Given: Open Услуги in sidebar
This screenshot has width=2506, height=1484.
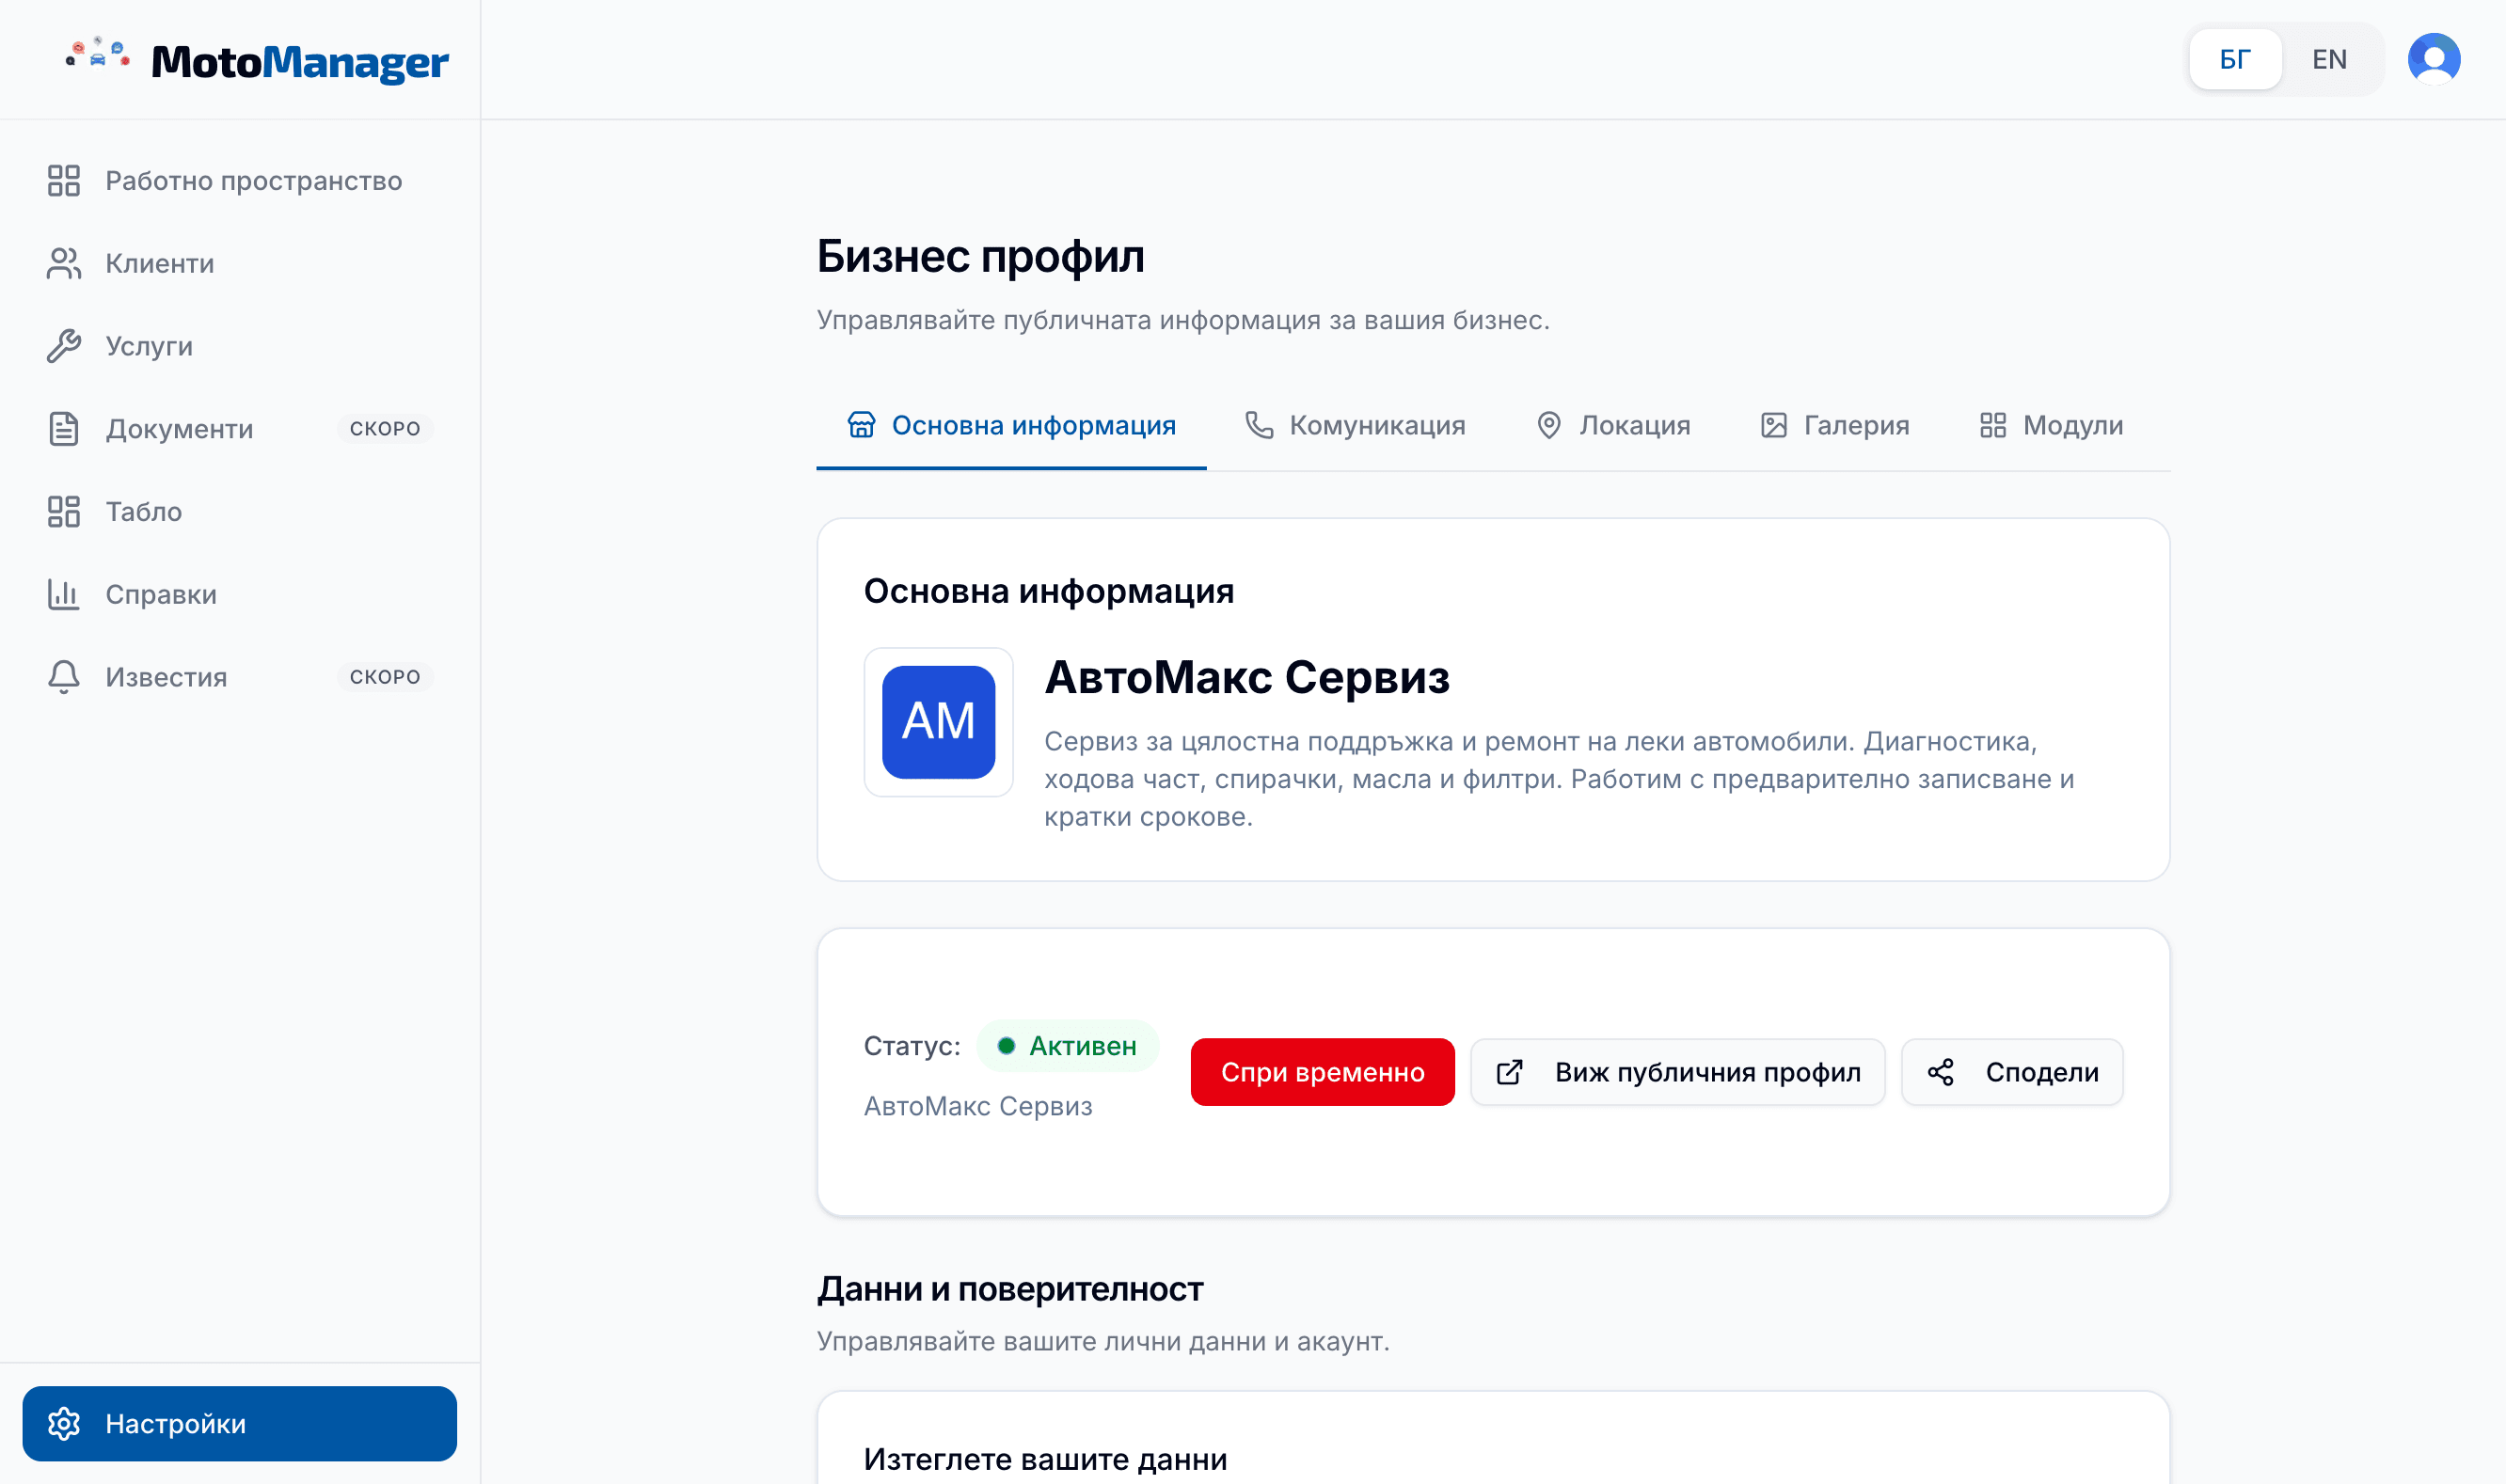Looking at the screenshot, I should tap(240, 346).
